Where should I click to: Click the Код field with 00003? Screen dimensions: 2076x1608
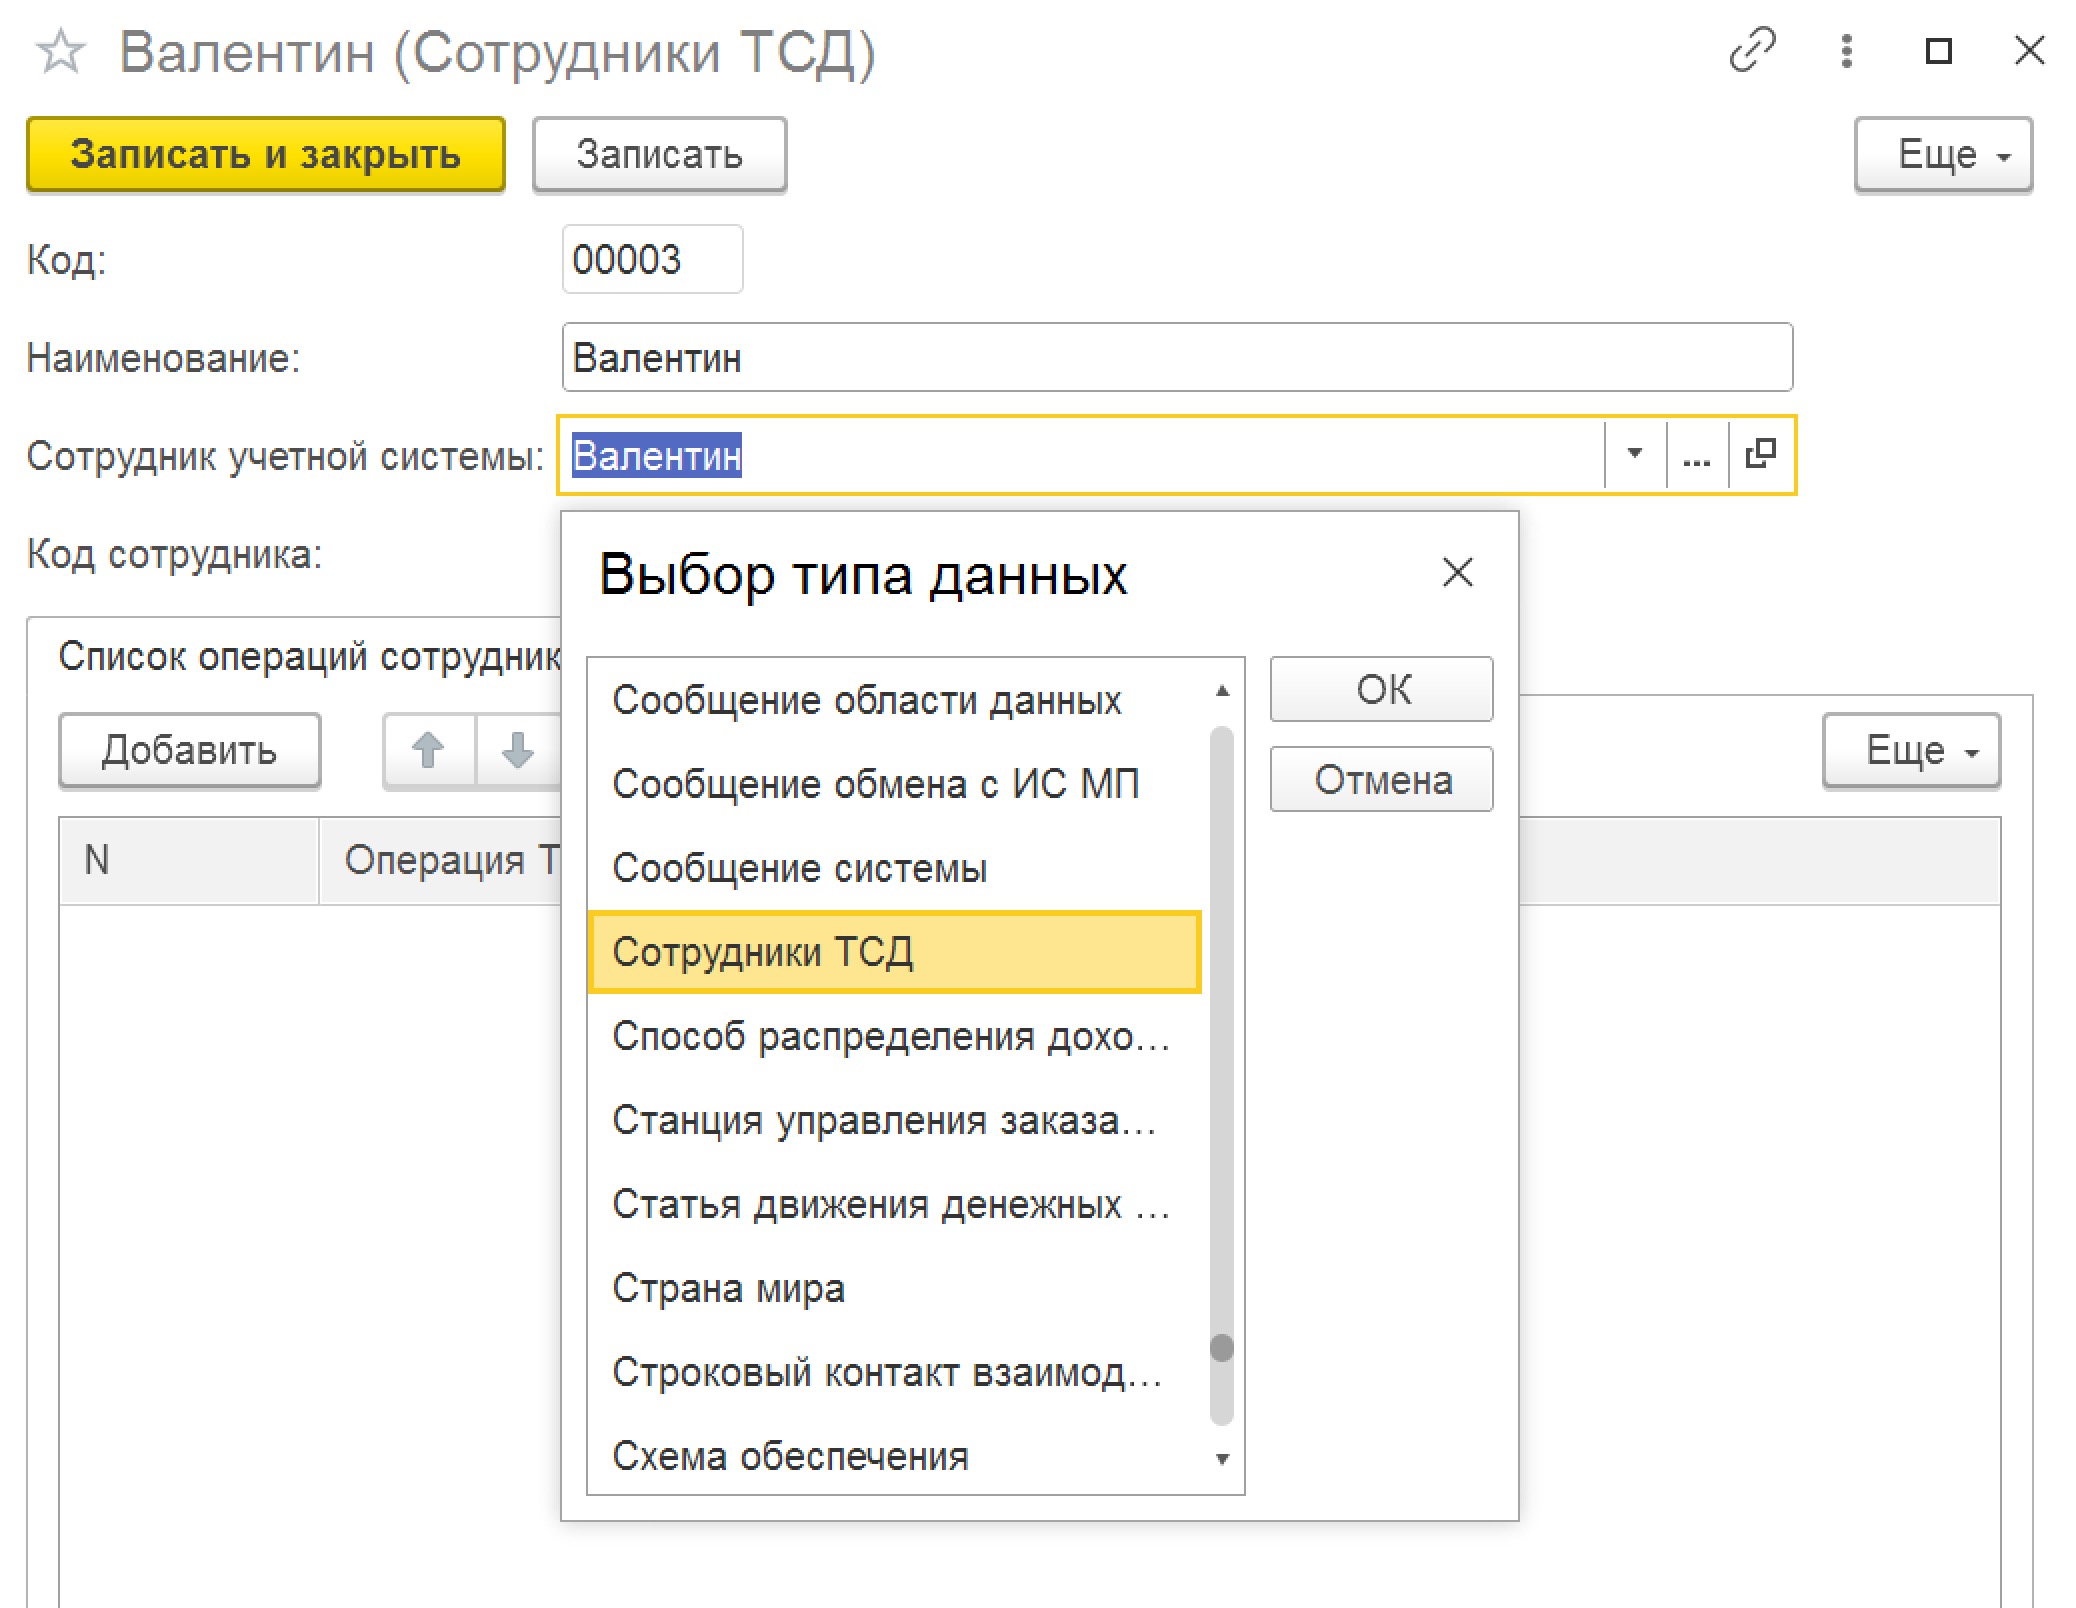[652, 260]
